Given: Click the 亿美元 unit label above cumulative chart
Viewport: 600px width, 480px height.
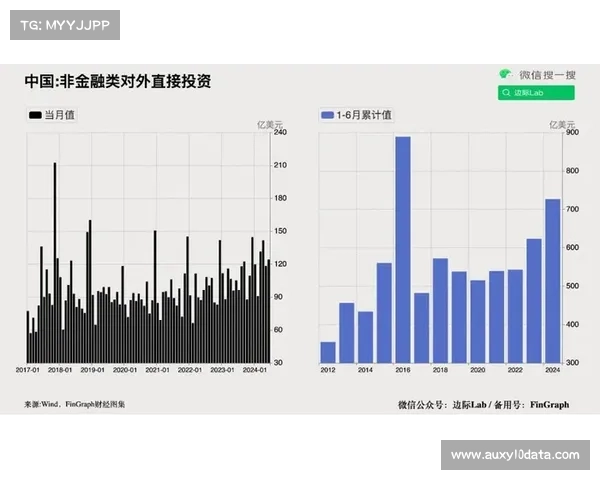Looking at the screenshot, I should click(562, 125).
